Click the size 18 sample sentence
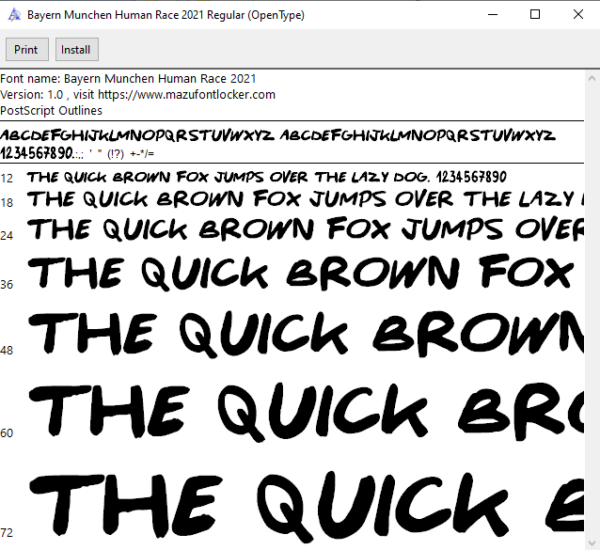The image size is (600, 550). (305, 199)
